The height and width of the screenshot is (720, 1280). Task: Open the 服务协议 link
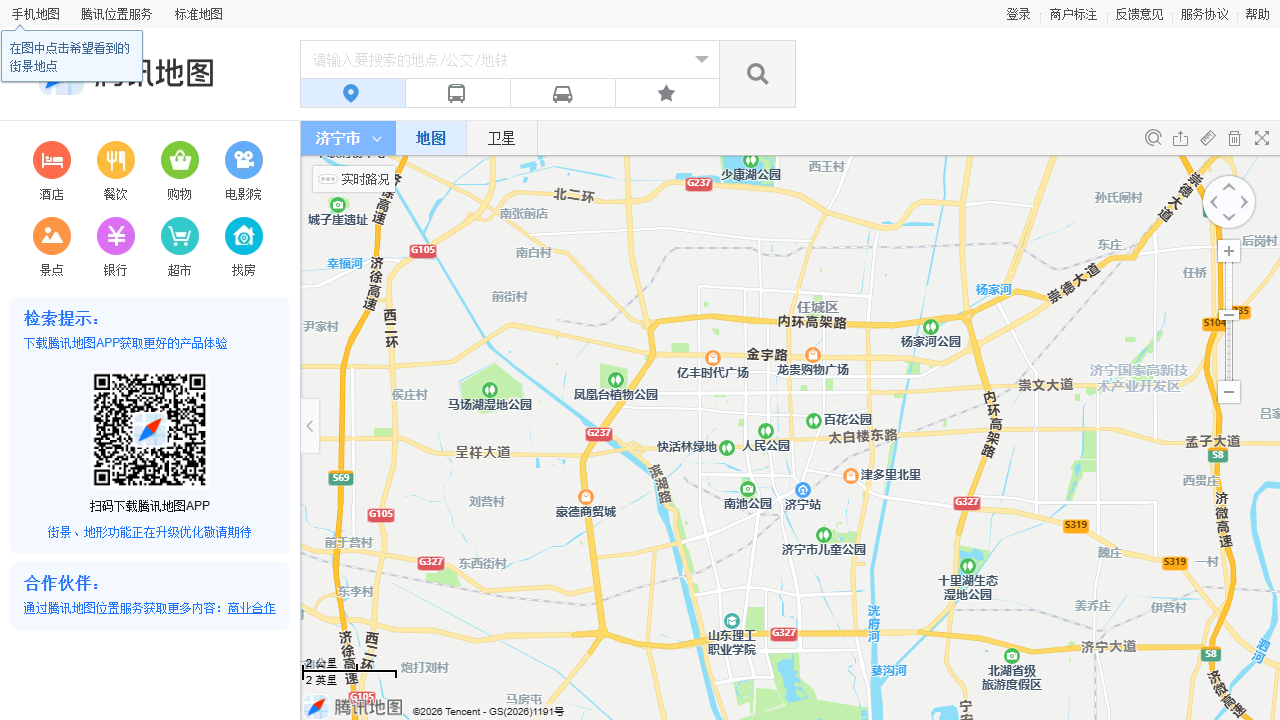click(1204, 14)
